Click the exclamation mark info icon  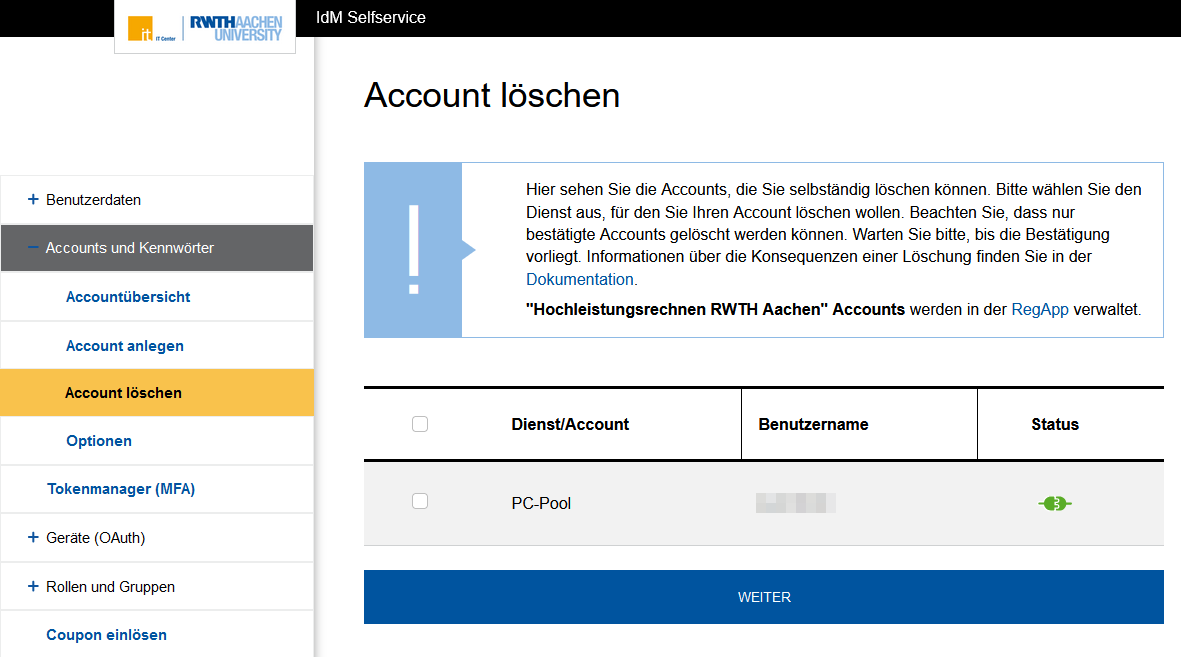[413, 250]
